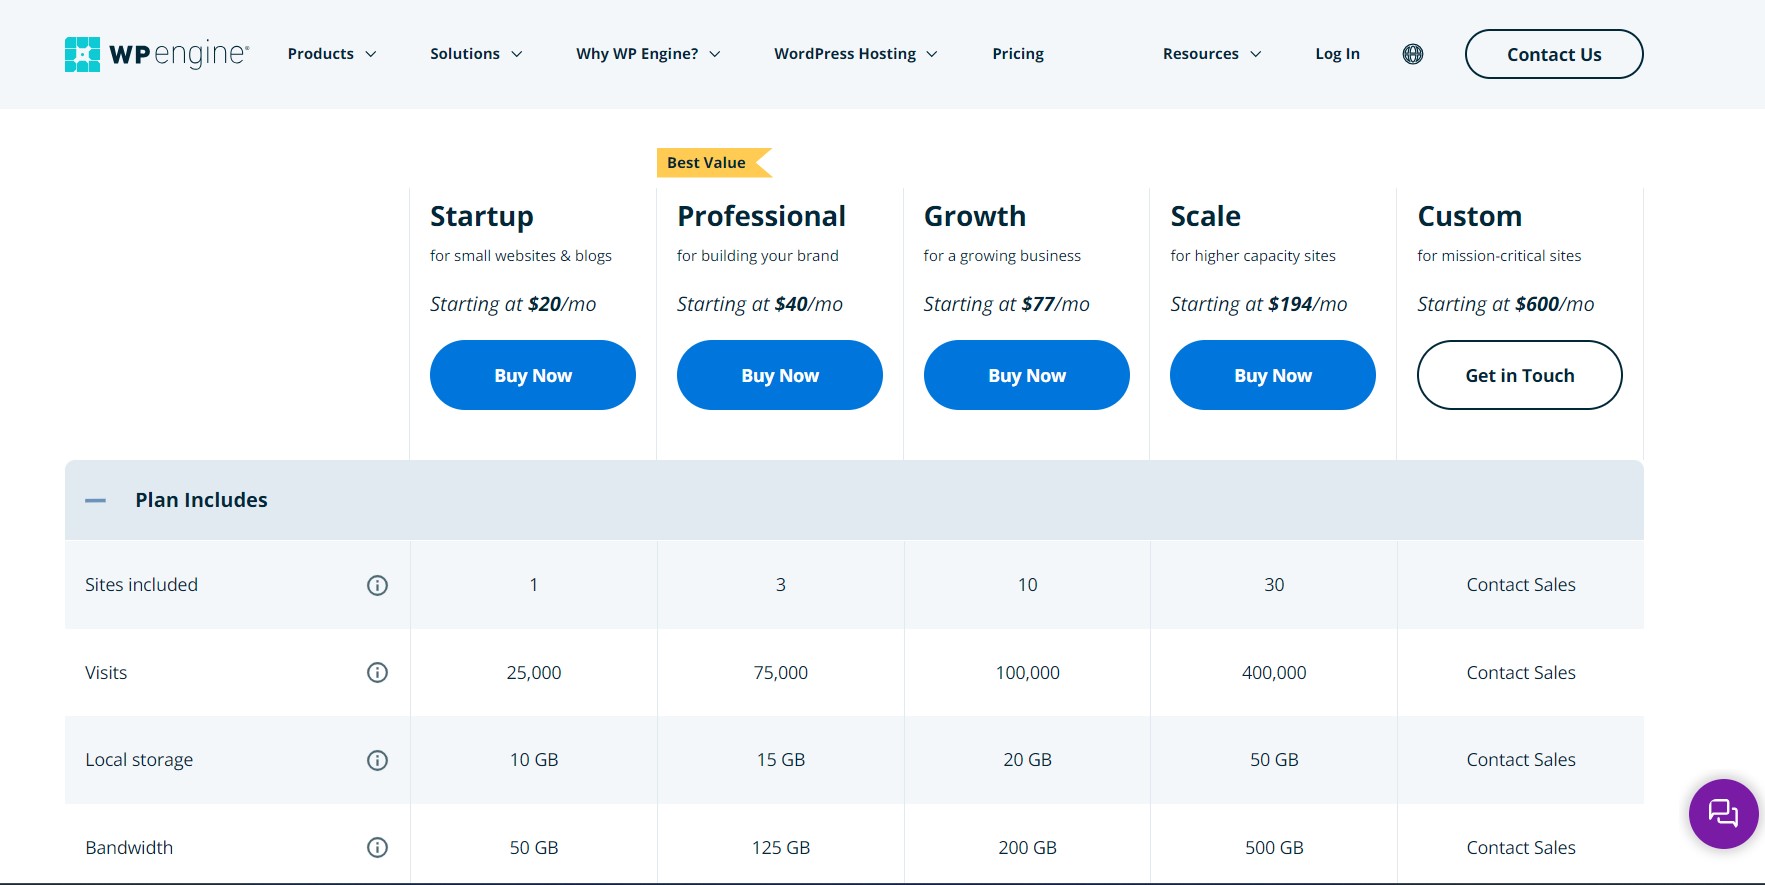Viewport: 1765px width, 885px height.
Task: Click 'for building your brand' text
Action: coord(758,256)
